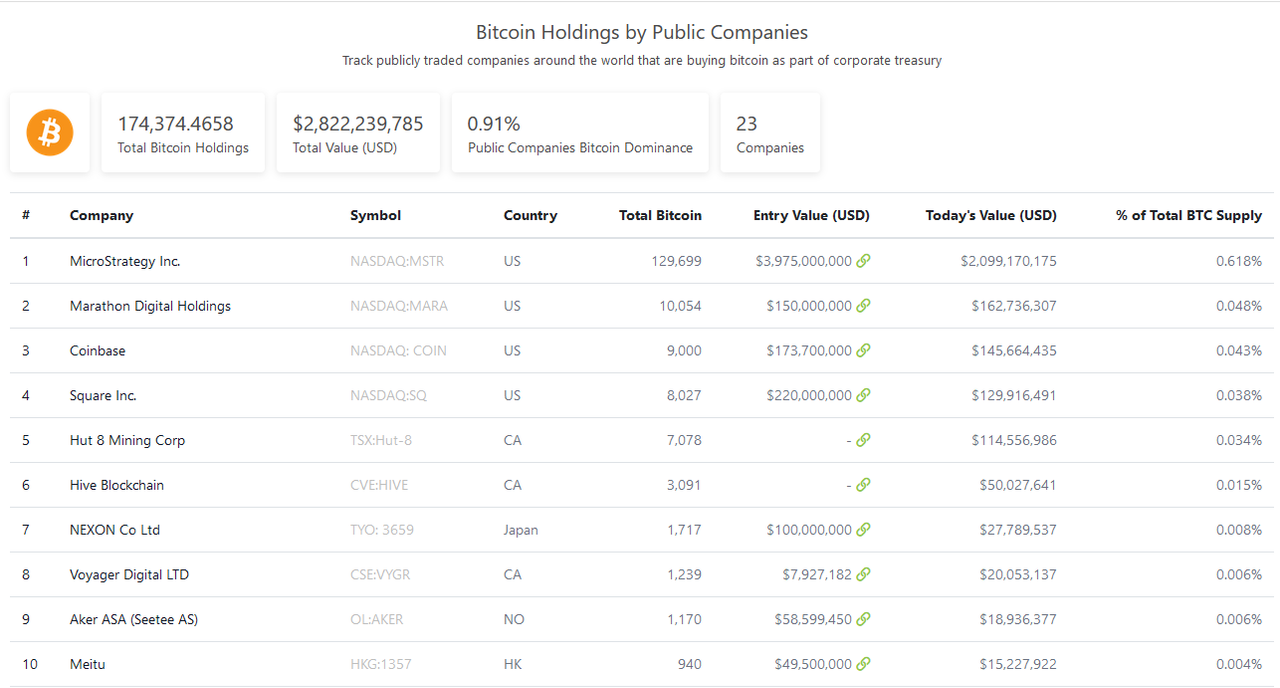Click HK country cell for Meitu
The image size is (1280, 688).
[513, 664]
